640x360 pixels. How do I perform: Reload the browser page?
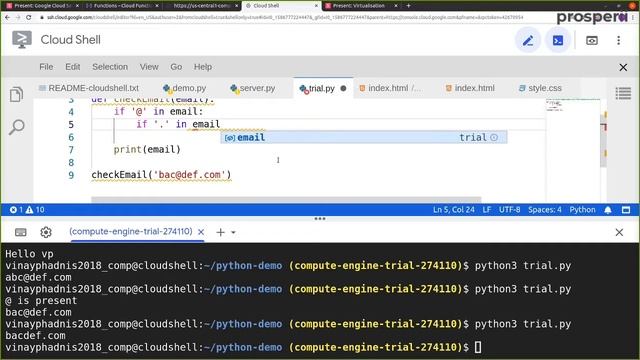[x=29, y=18]
